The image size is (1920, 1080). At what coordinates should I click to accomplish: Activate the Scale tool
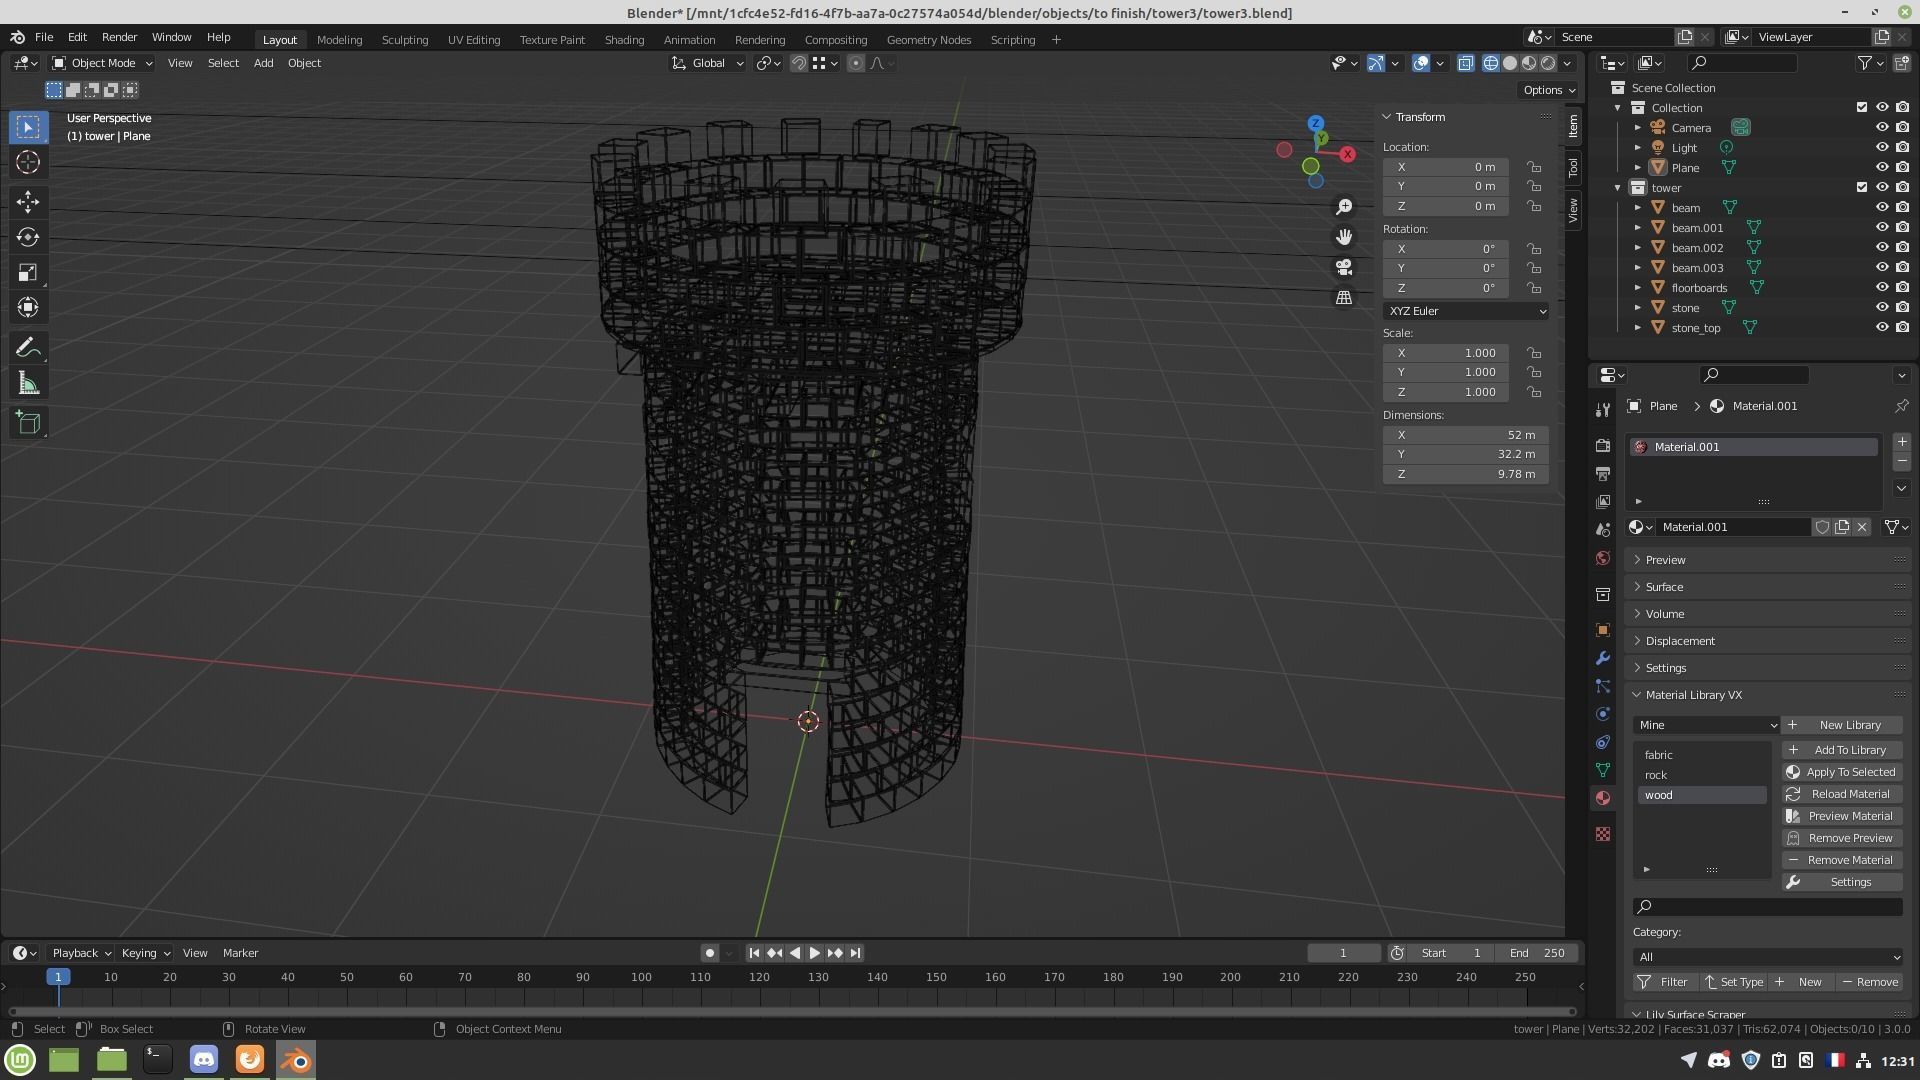coord(28,272)
